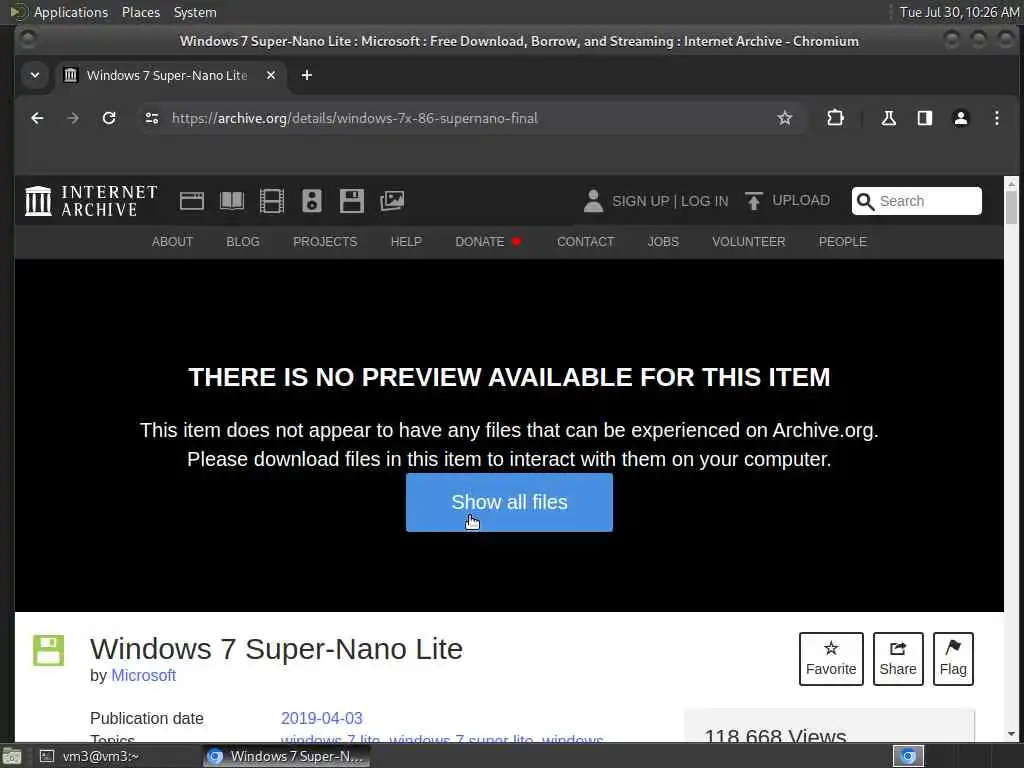Close the Windows 7 Super-Nano Lite tab

[271, 75]
